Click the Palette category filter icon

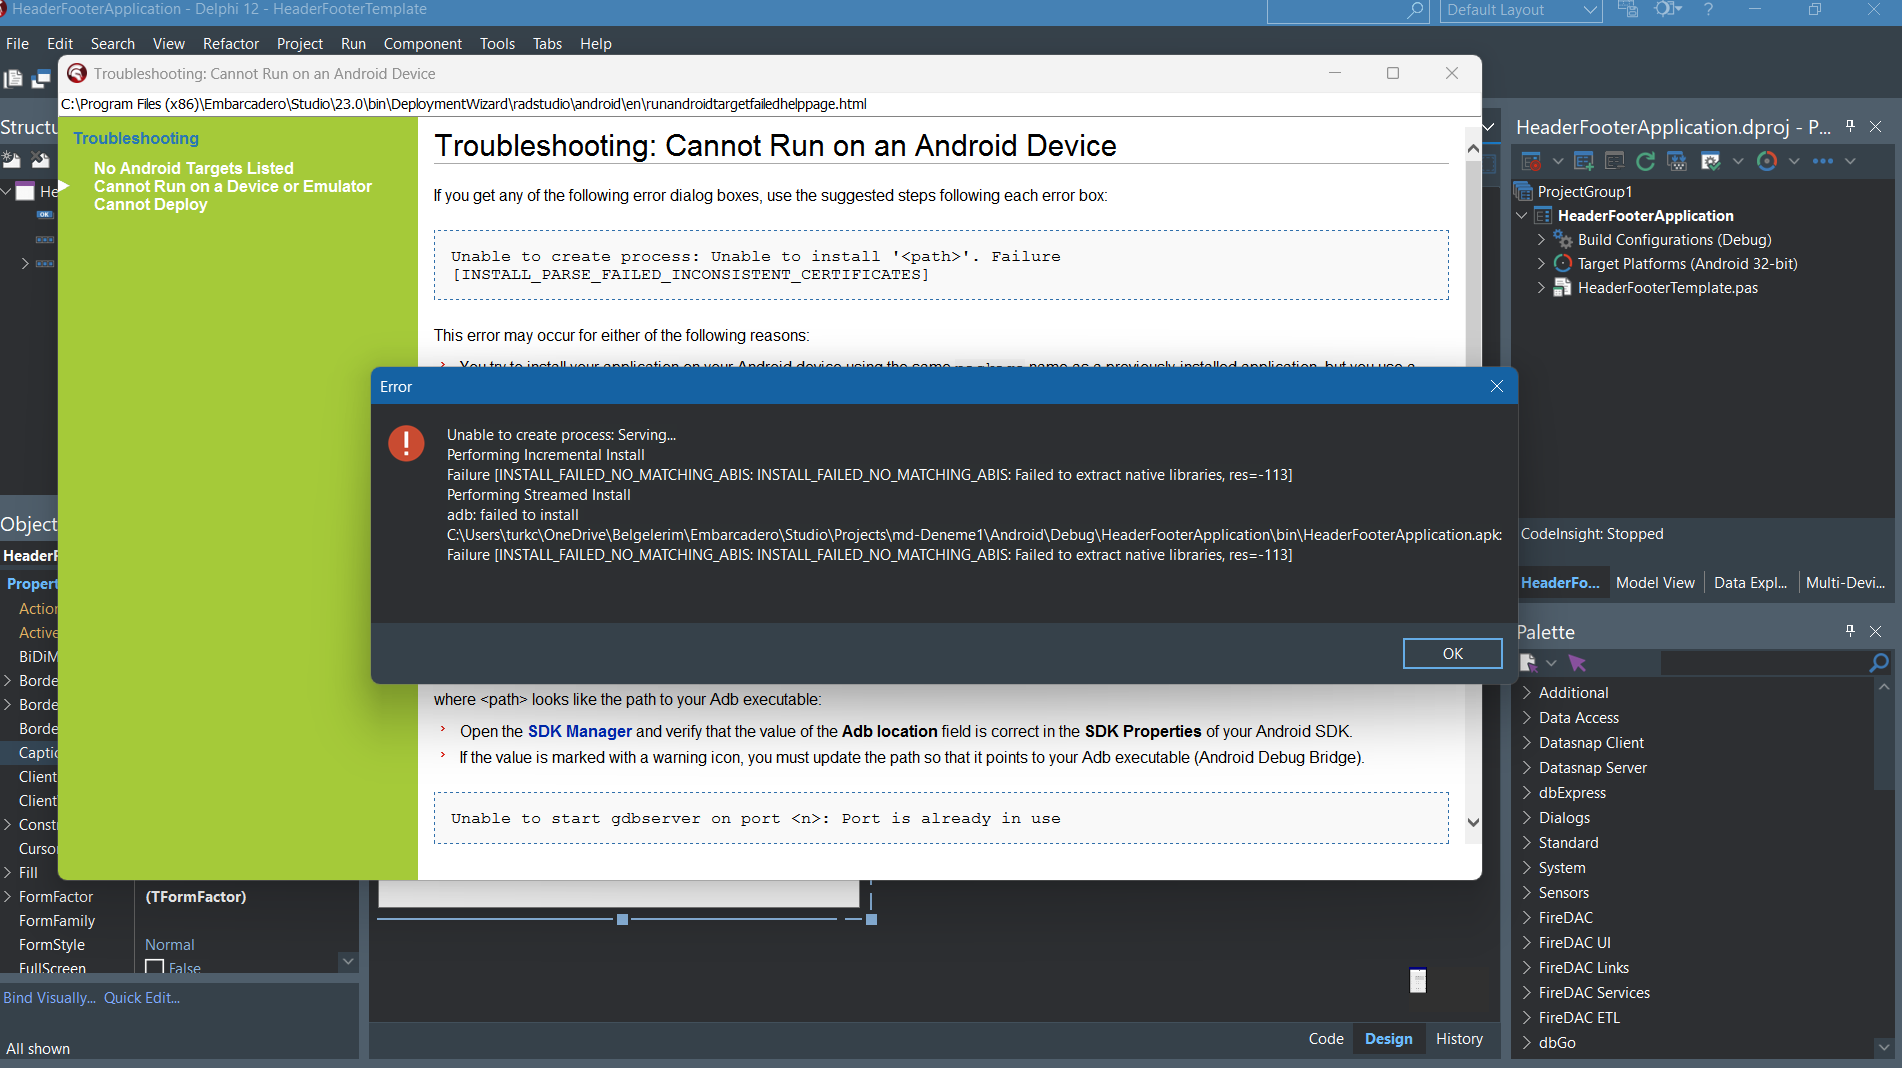pos(1528,662)
